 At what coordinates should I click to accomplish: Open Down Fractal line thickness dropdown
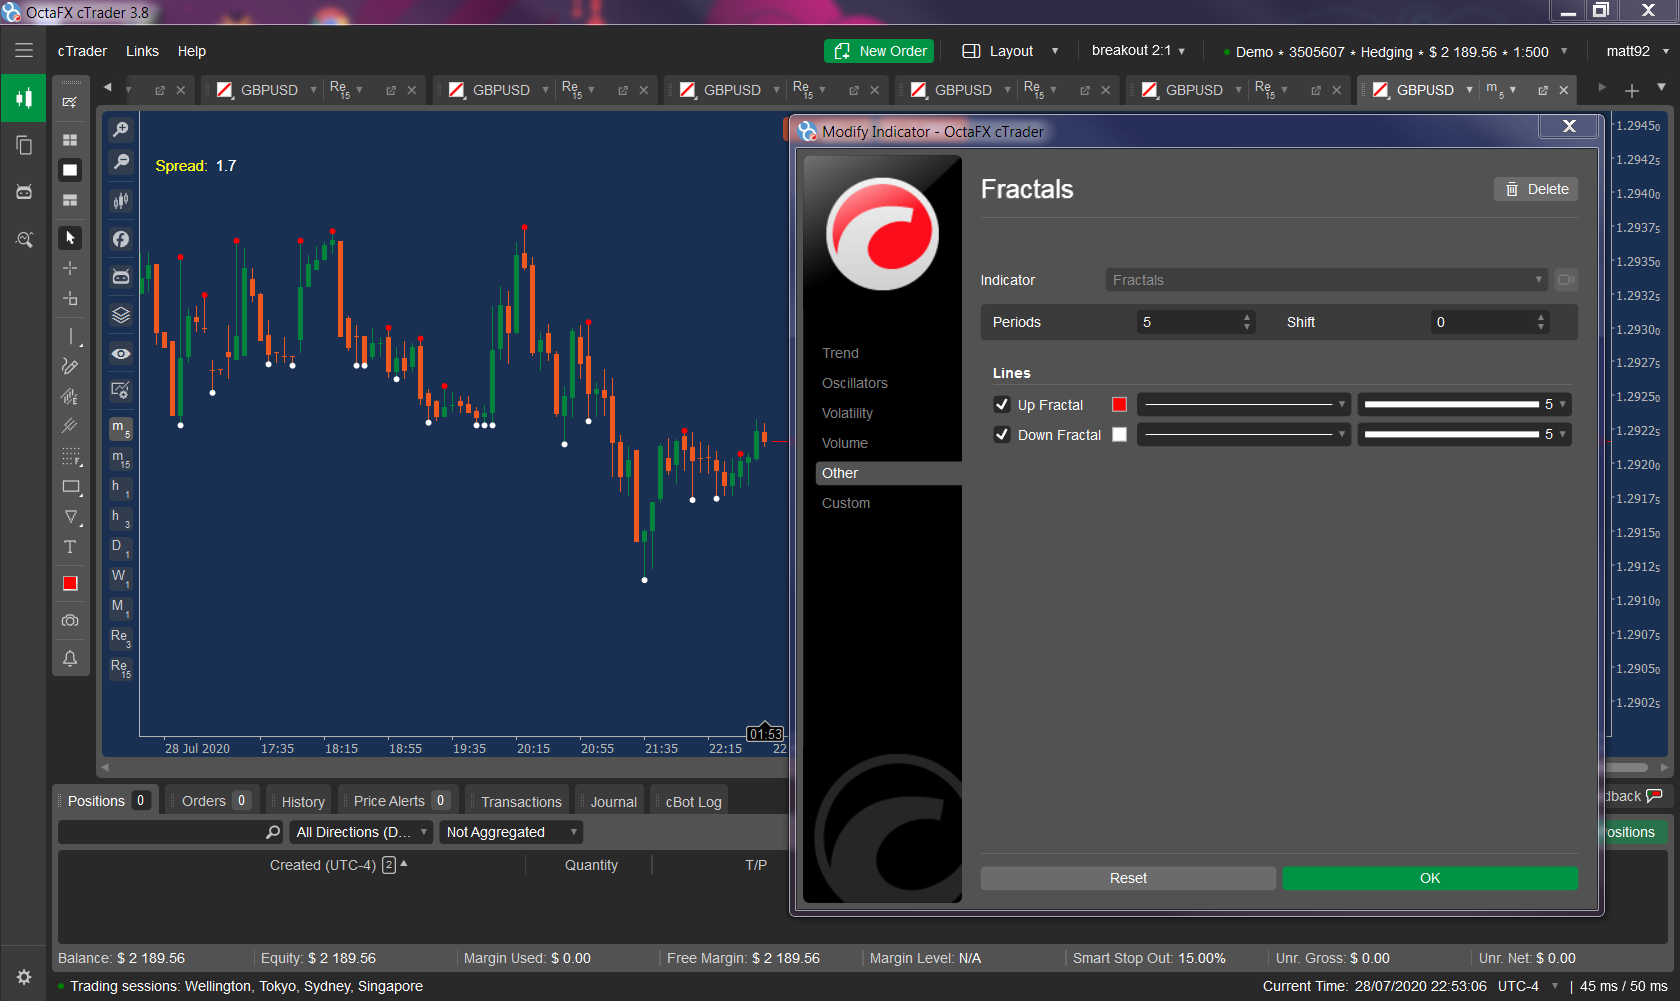pos(1464,435)
